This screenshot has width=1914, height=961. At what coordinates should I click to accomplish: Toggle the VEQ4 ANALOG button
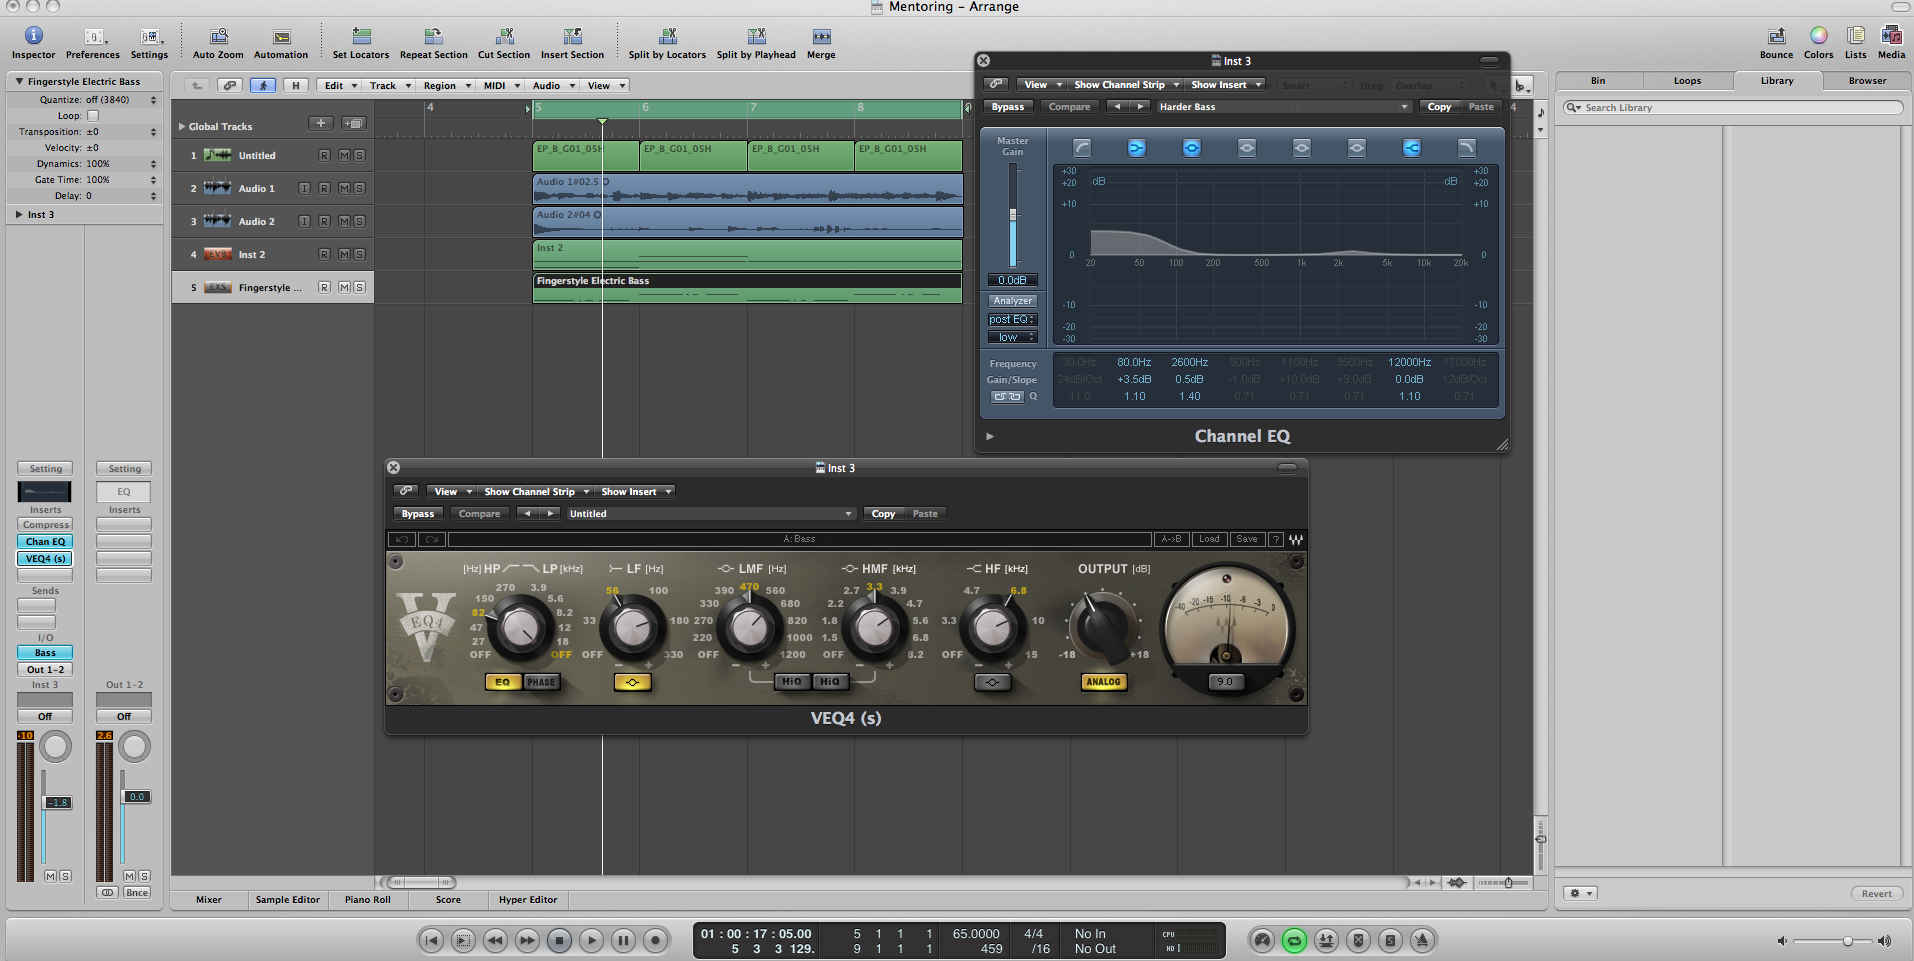point(1103,682)
